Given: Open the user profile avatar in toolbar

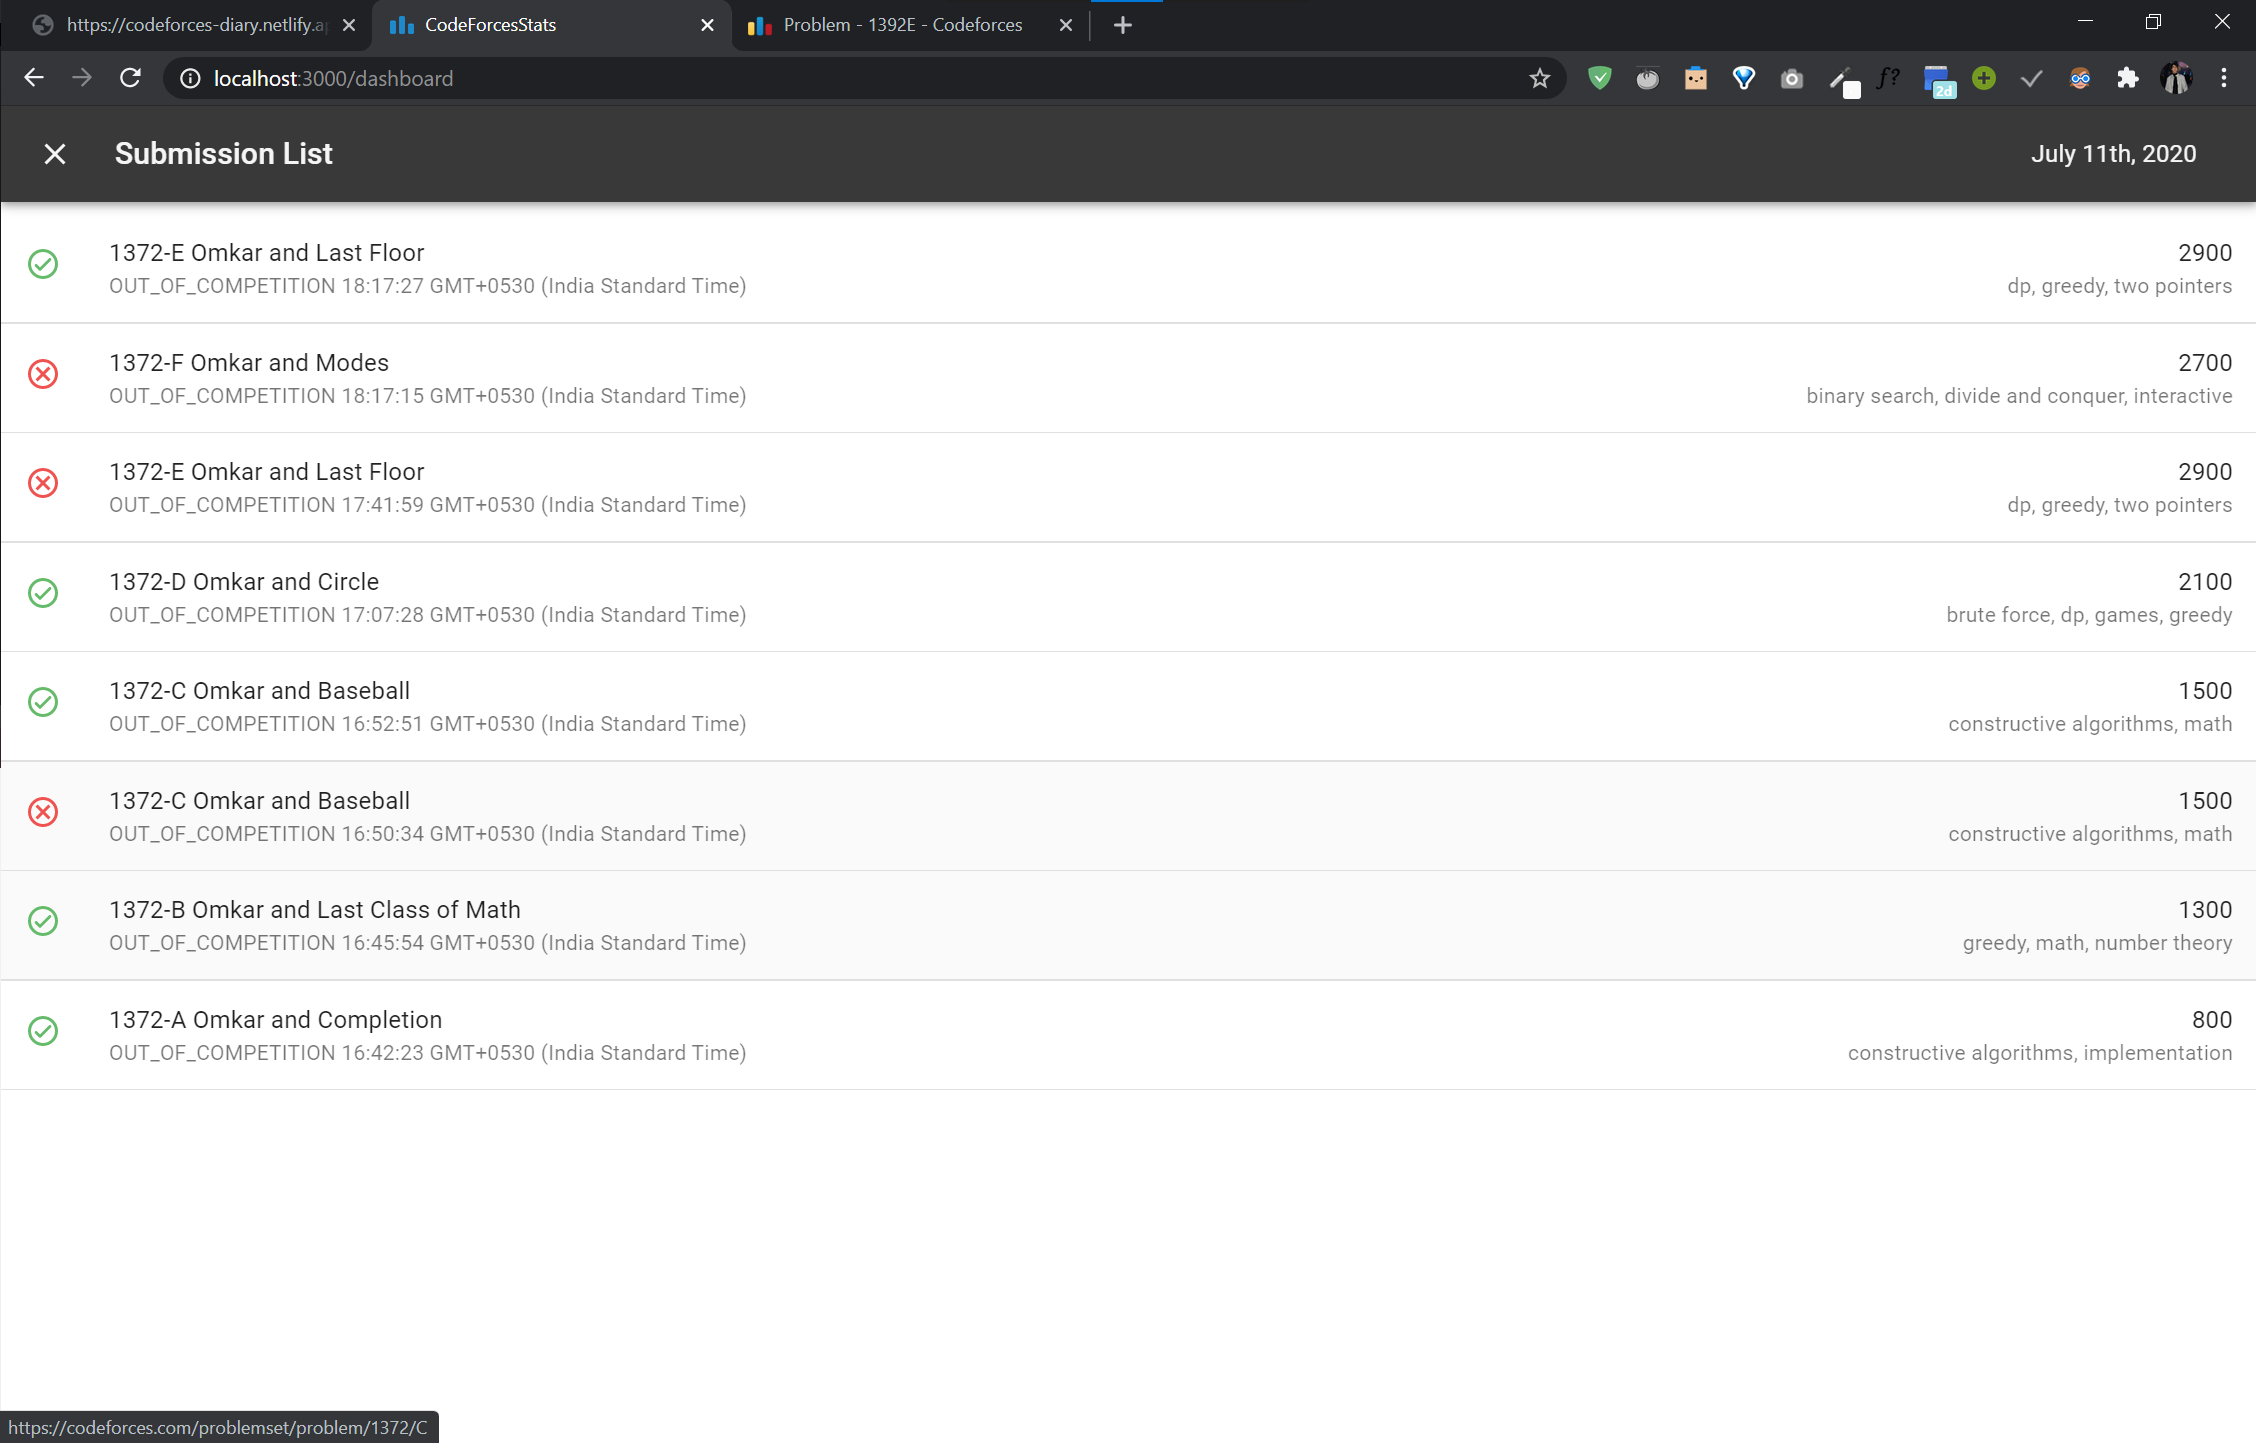Looking at the screenshot, I should [2176, 78].
